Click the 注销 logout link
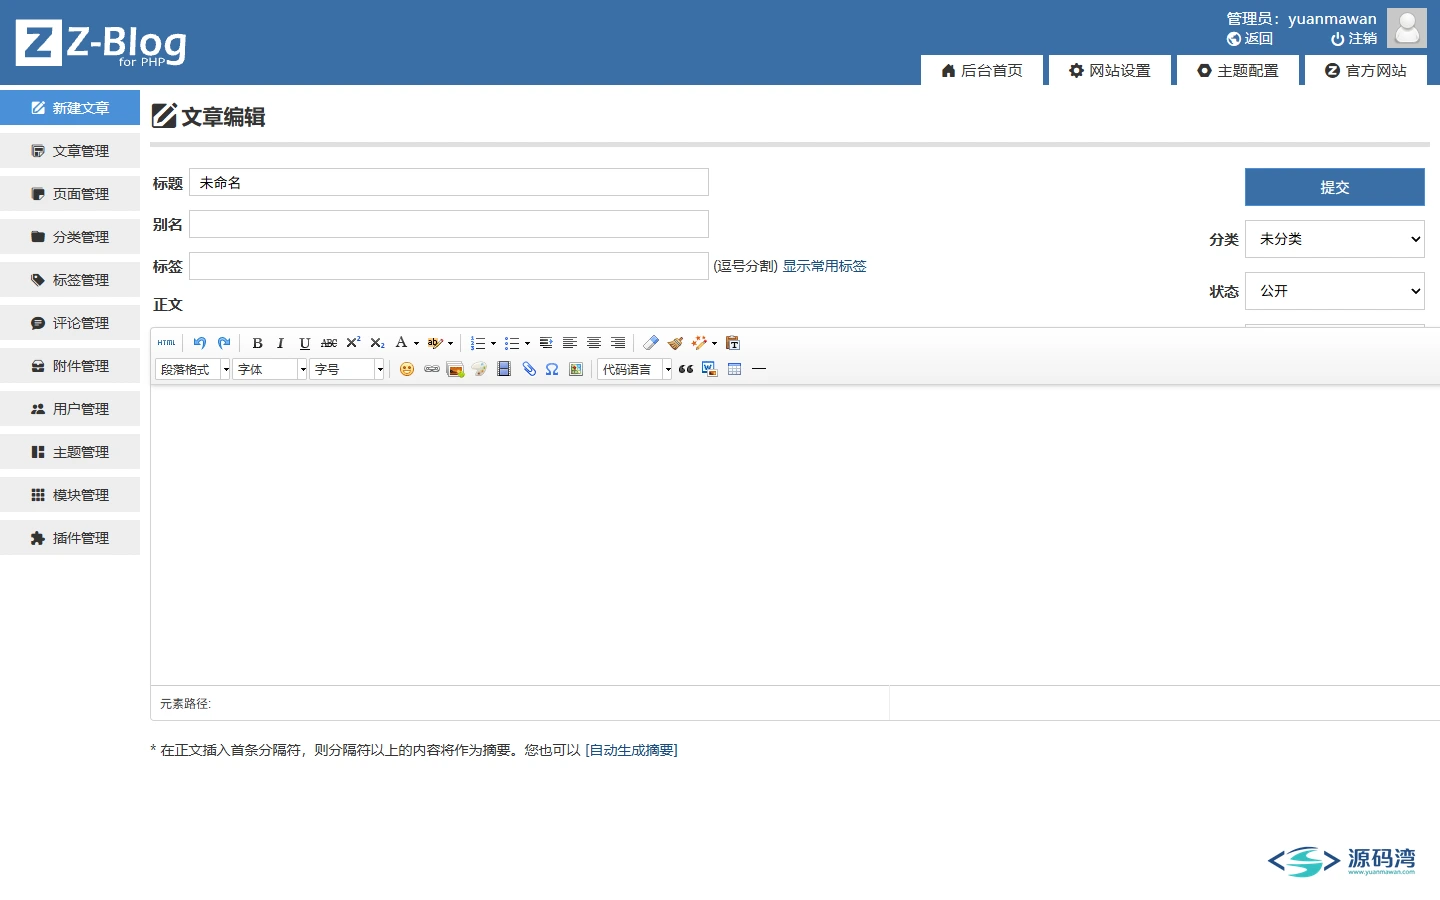 click(1354, 38)
